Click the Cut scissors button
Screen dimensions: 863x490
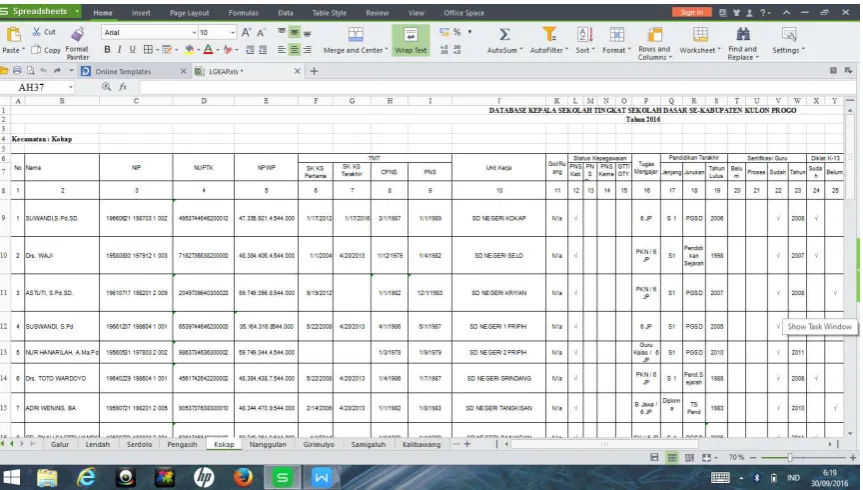click(43, 32)
